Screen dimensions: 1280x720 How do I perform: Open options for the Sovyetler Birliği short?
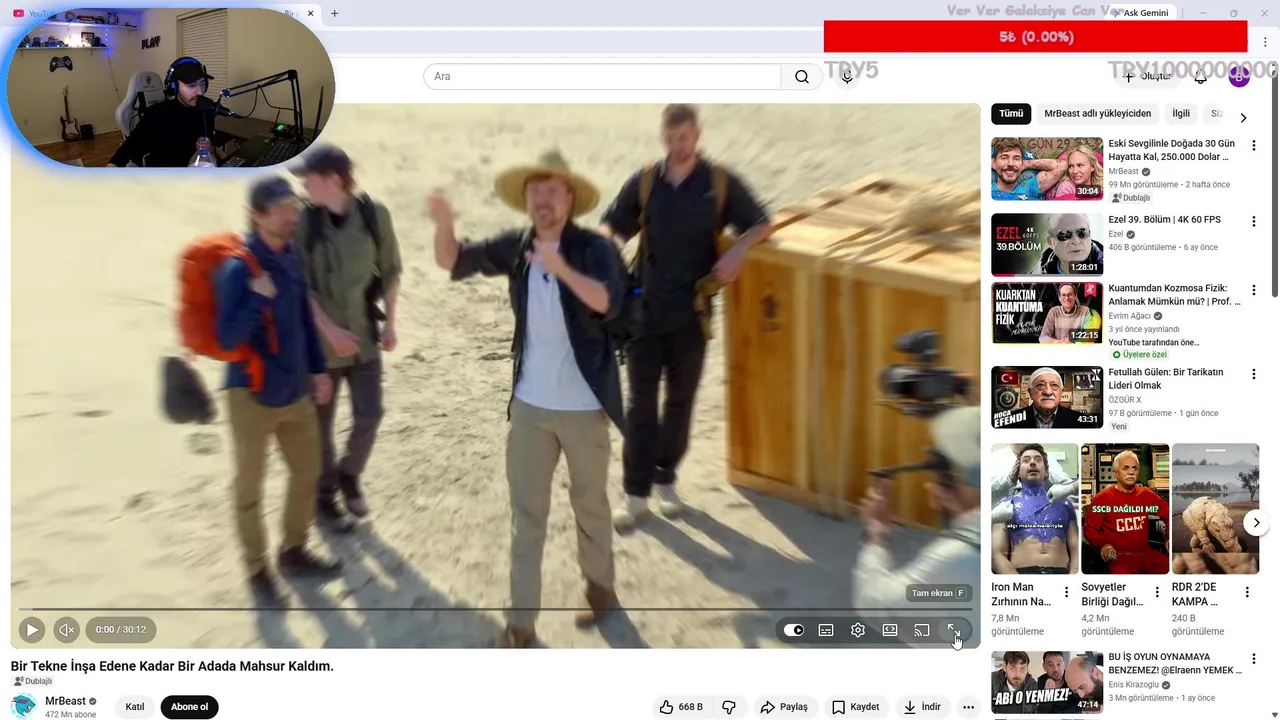(x=1156, y=592)
